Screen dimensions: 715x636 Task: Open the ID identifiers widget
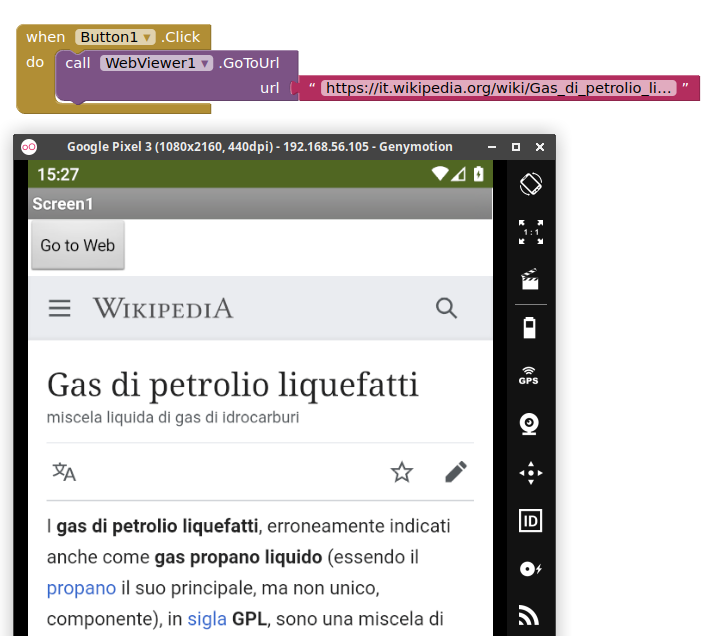click(530, 520)
